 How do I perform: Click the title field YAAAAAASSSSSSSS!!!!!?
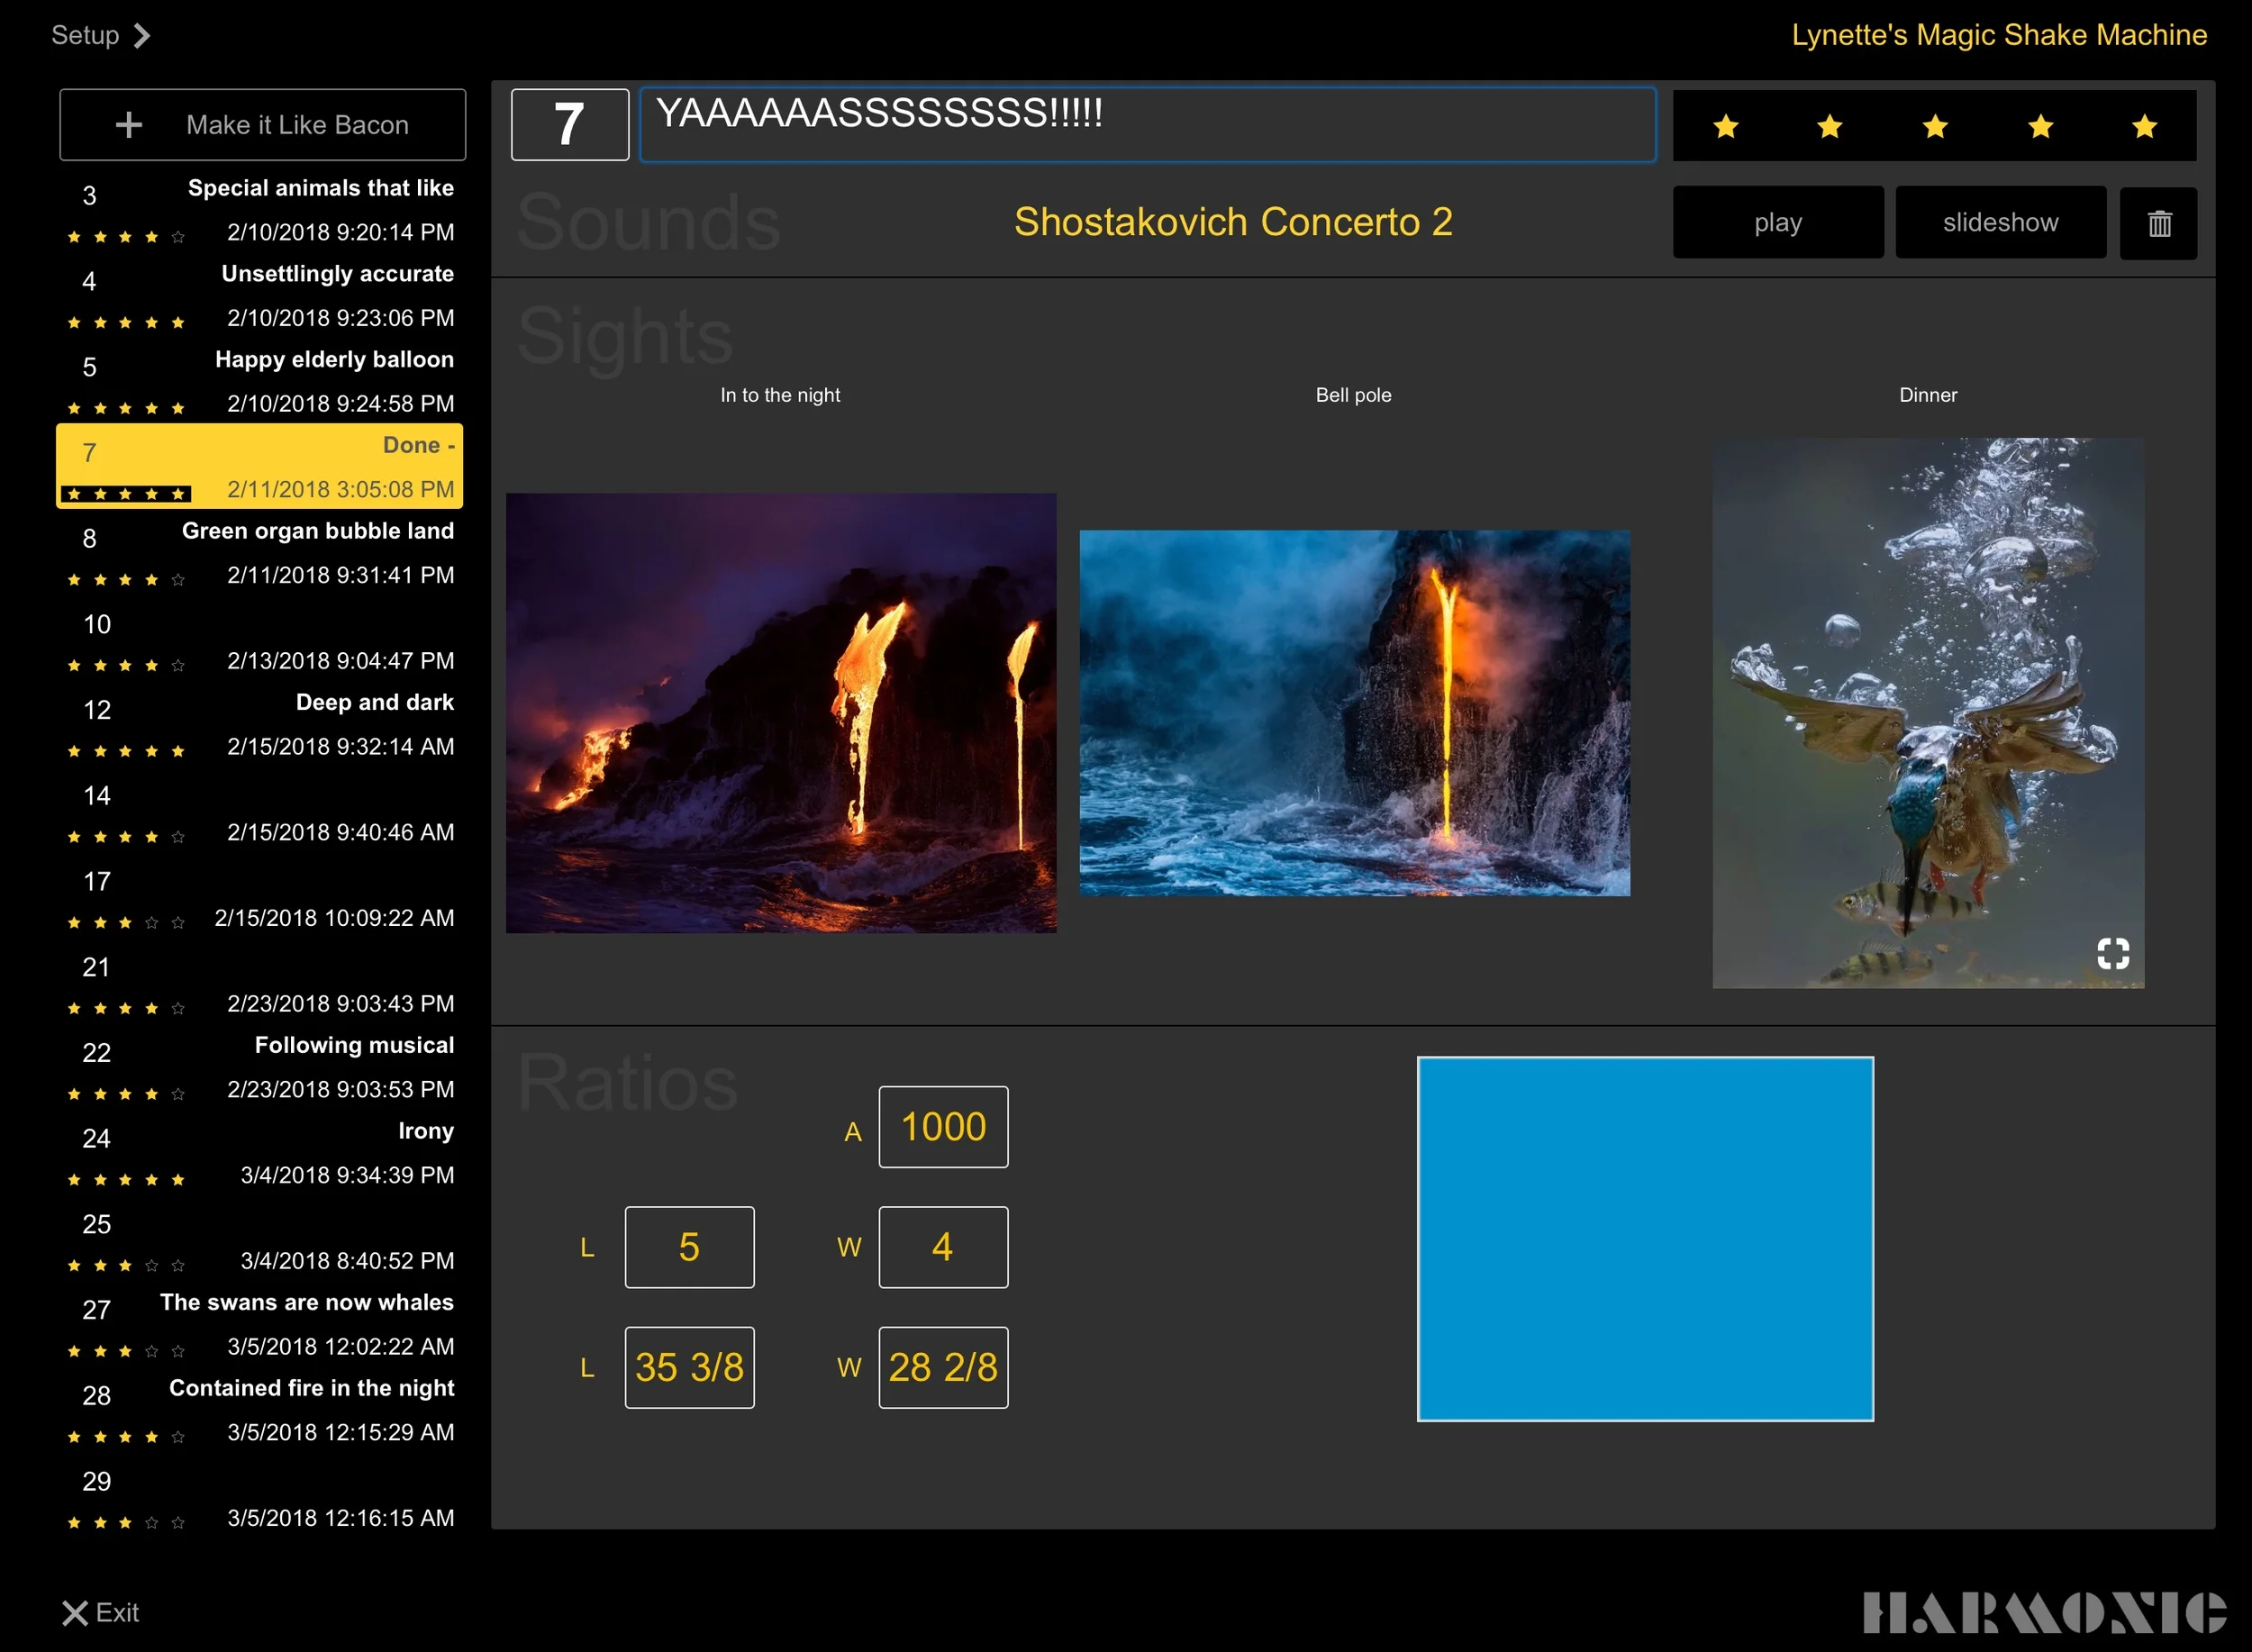tap(1146, 125)
